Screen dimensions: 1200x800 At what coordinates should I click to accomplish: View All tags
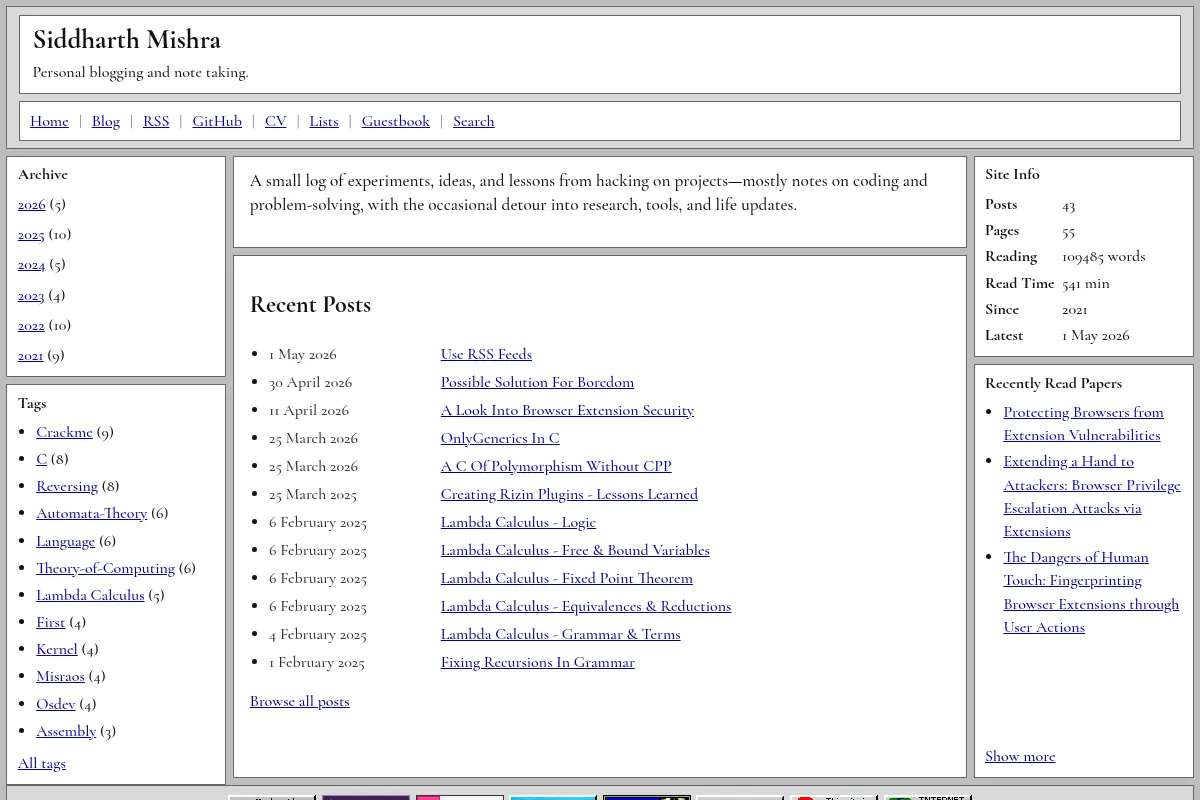(42, 763)
